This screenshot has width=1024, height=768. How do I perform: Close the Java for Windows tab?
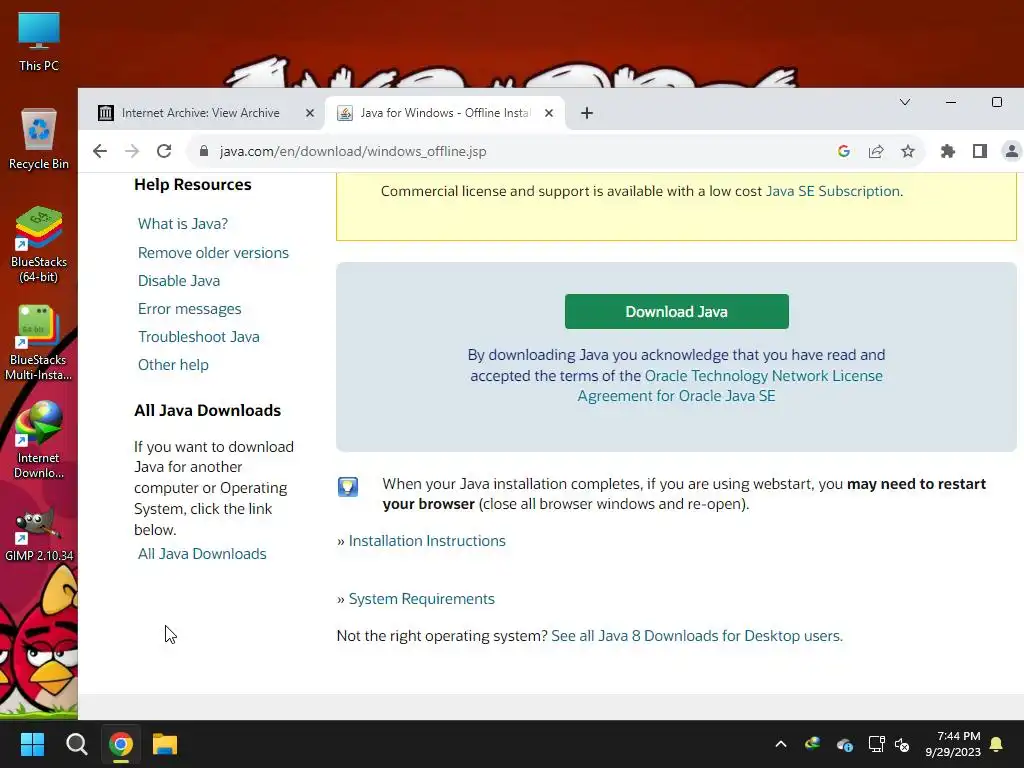pos(549,113)
